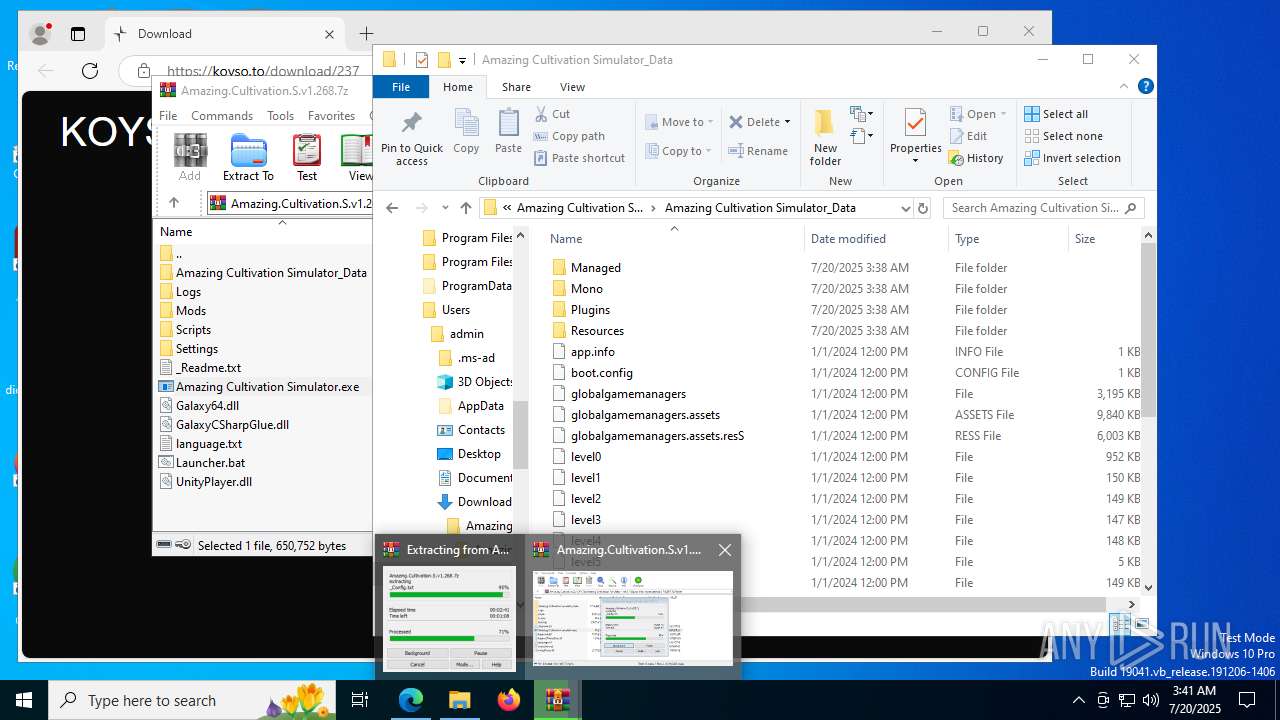Click the Cut scissors button
The width and height of the screenshot is (1280, 720).
[x=552, y=114]
